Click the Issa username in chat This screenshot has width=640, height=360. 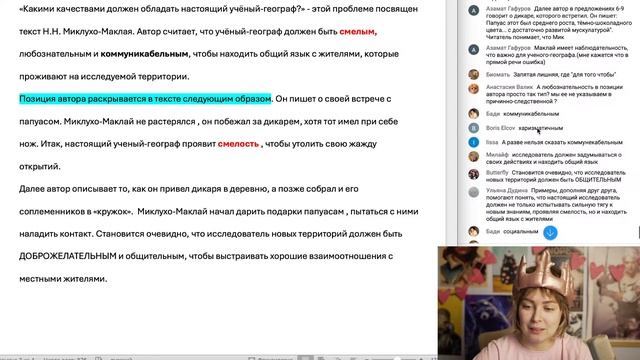click(x=492, y=142)
